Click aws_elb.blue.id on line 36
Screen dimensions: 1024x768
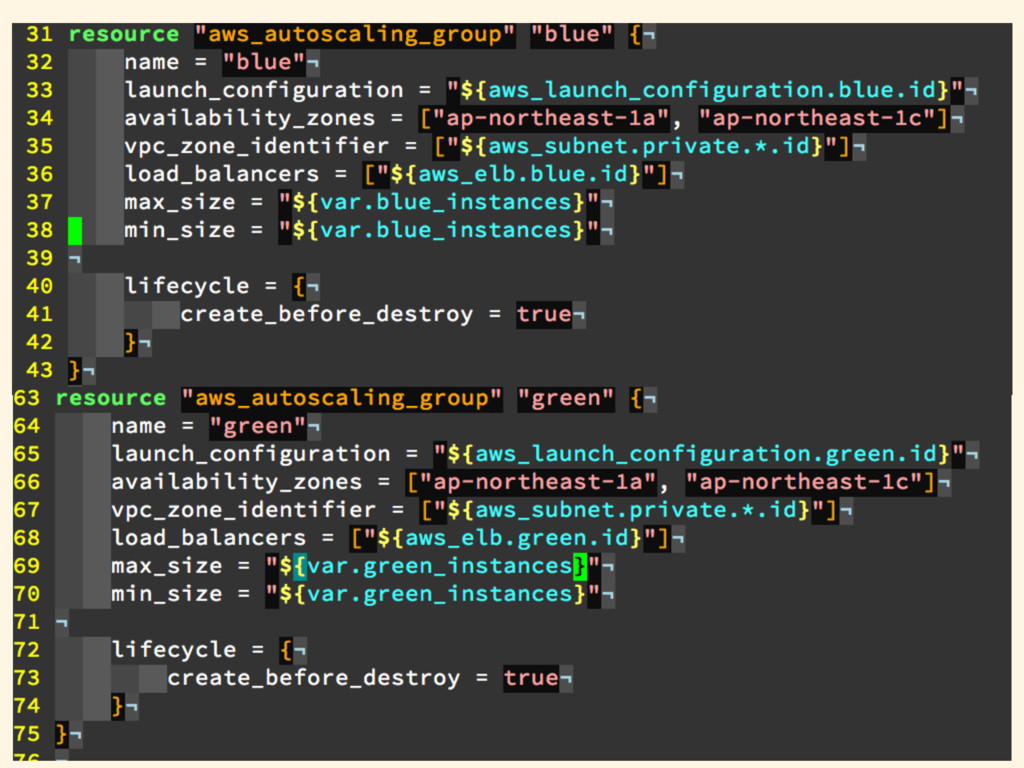click(x=522, y=174)
